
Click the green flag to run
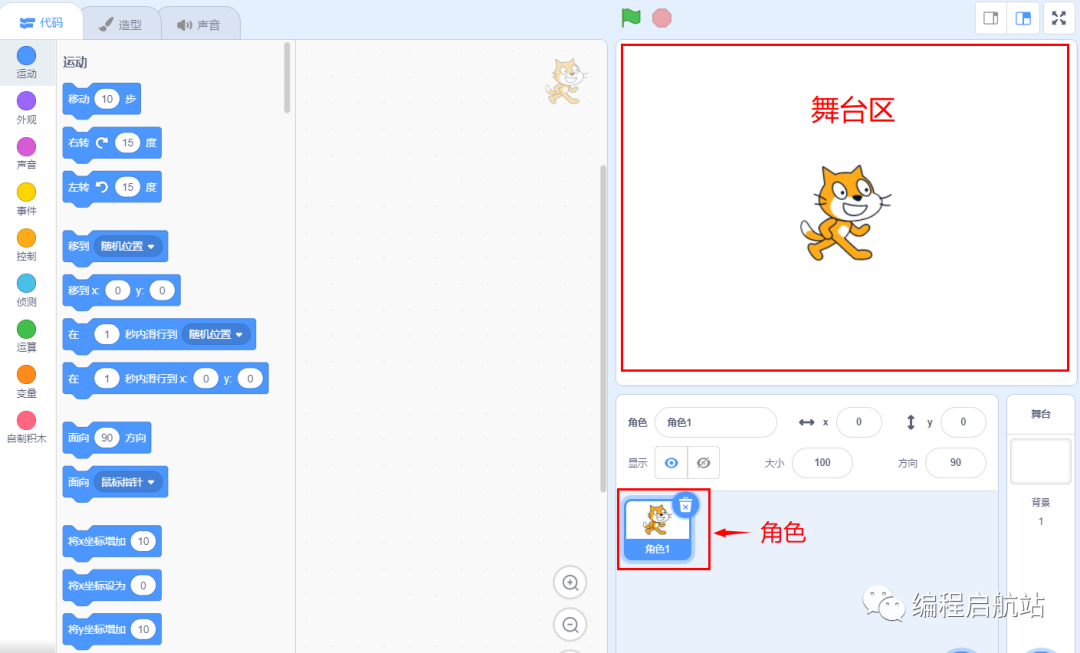pyautogui.click(x=630, y=18)
